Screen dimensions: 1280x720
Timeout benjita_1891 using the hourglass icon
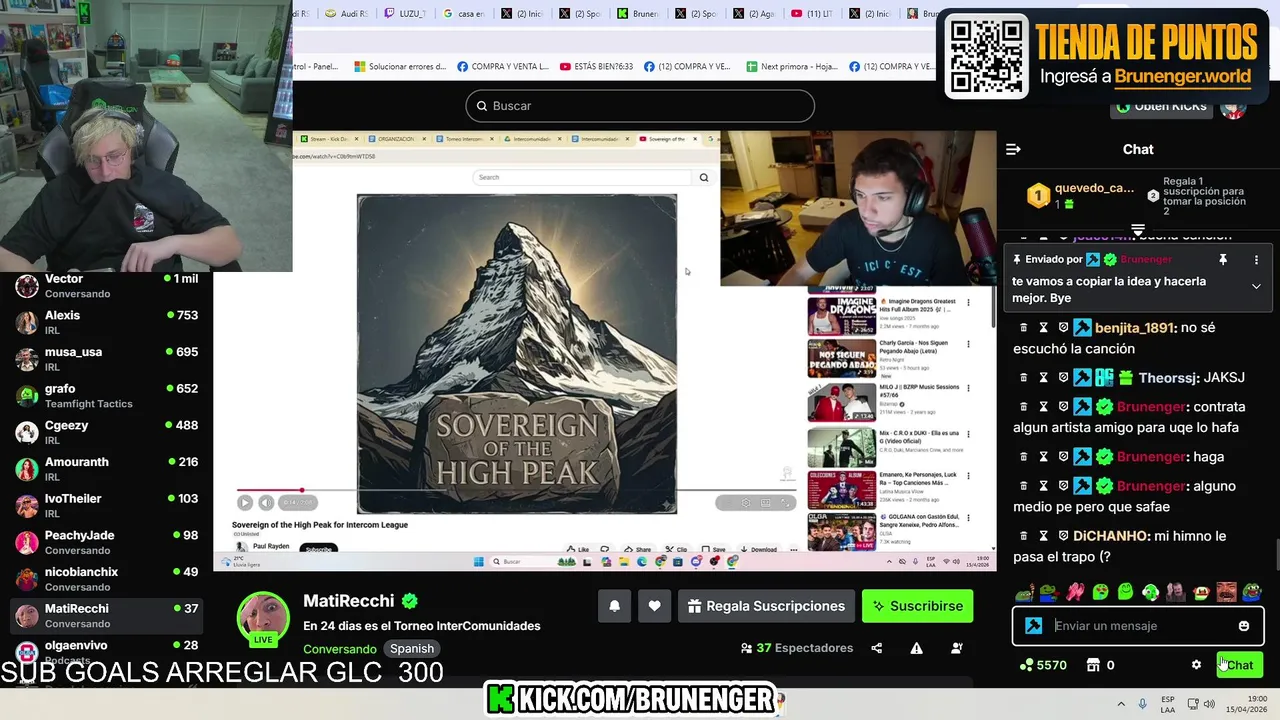coord(1043,327)
